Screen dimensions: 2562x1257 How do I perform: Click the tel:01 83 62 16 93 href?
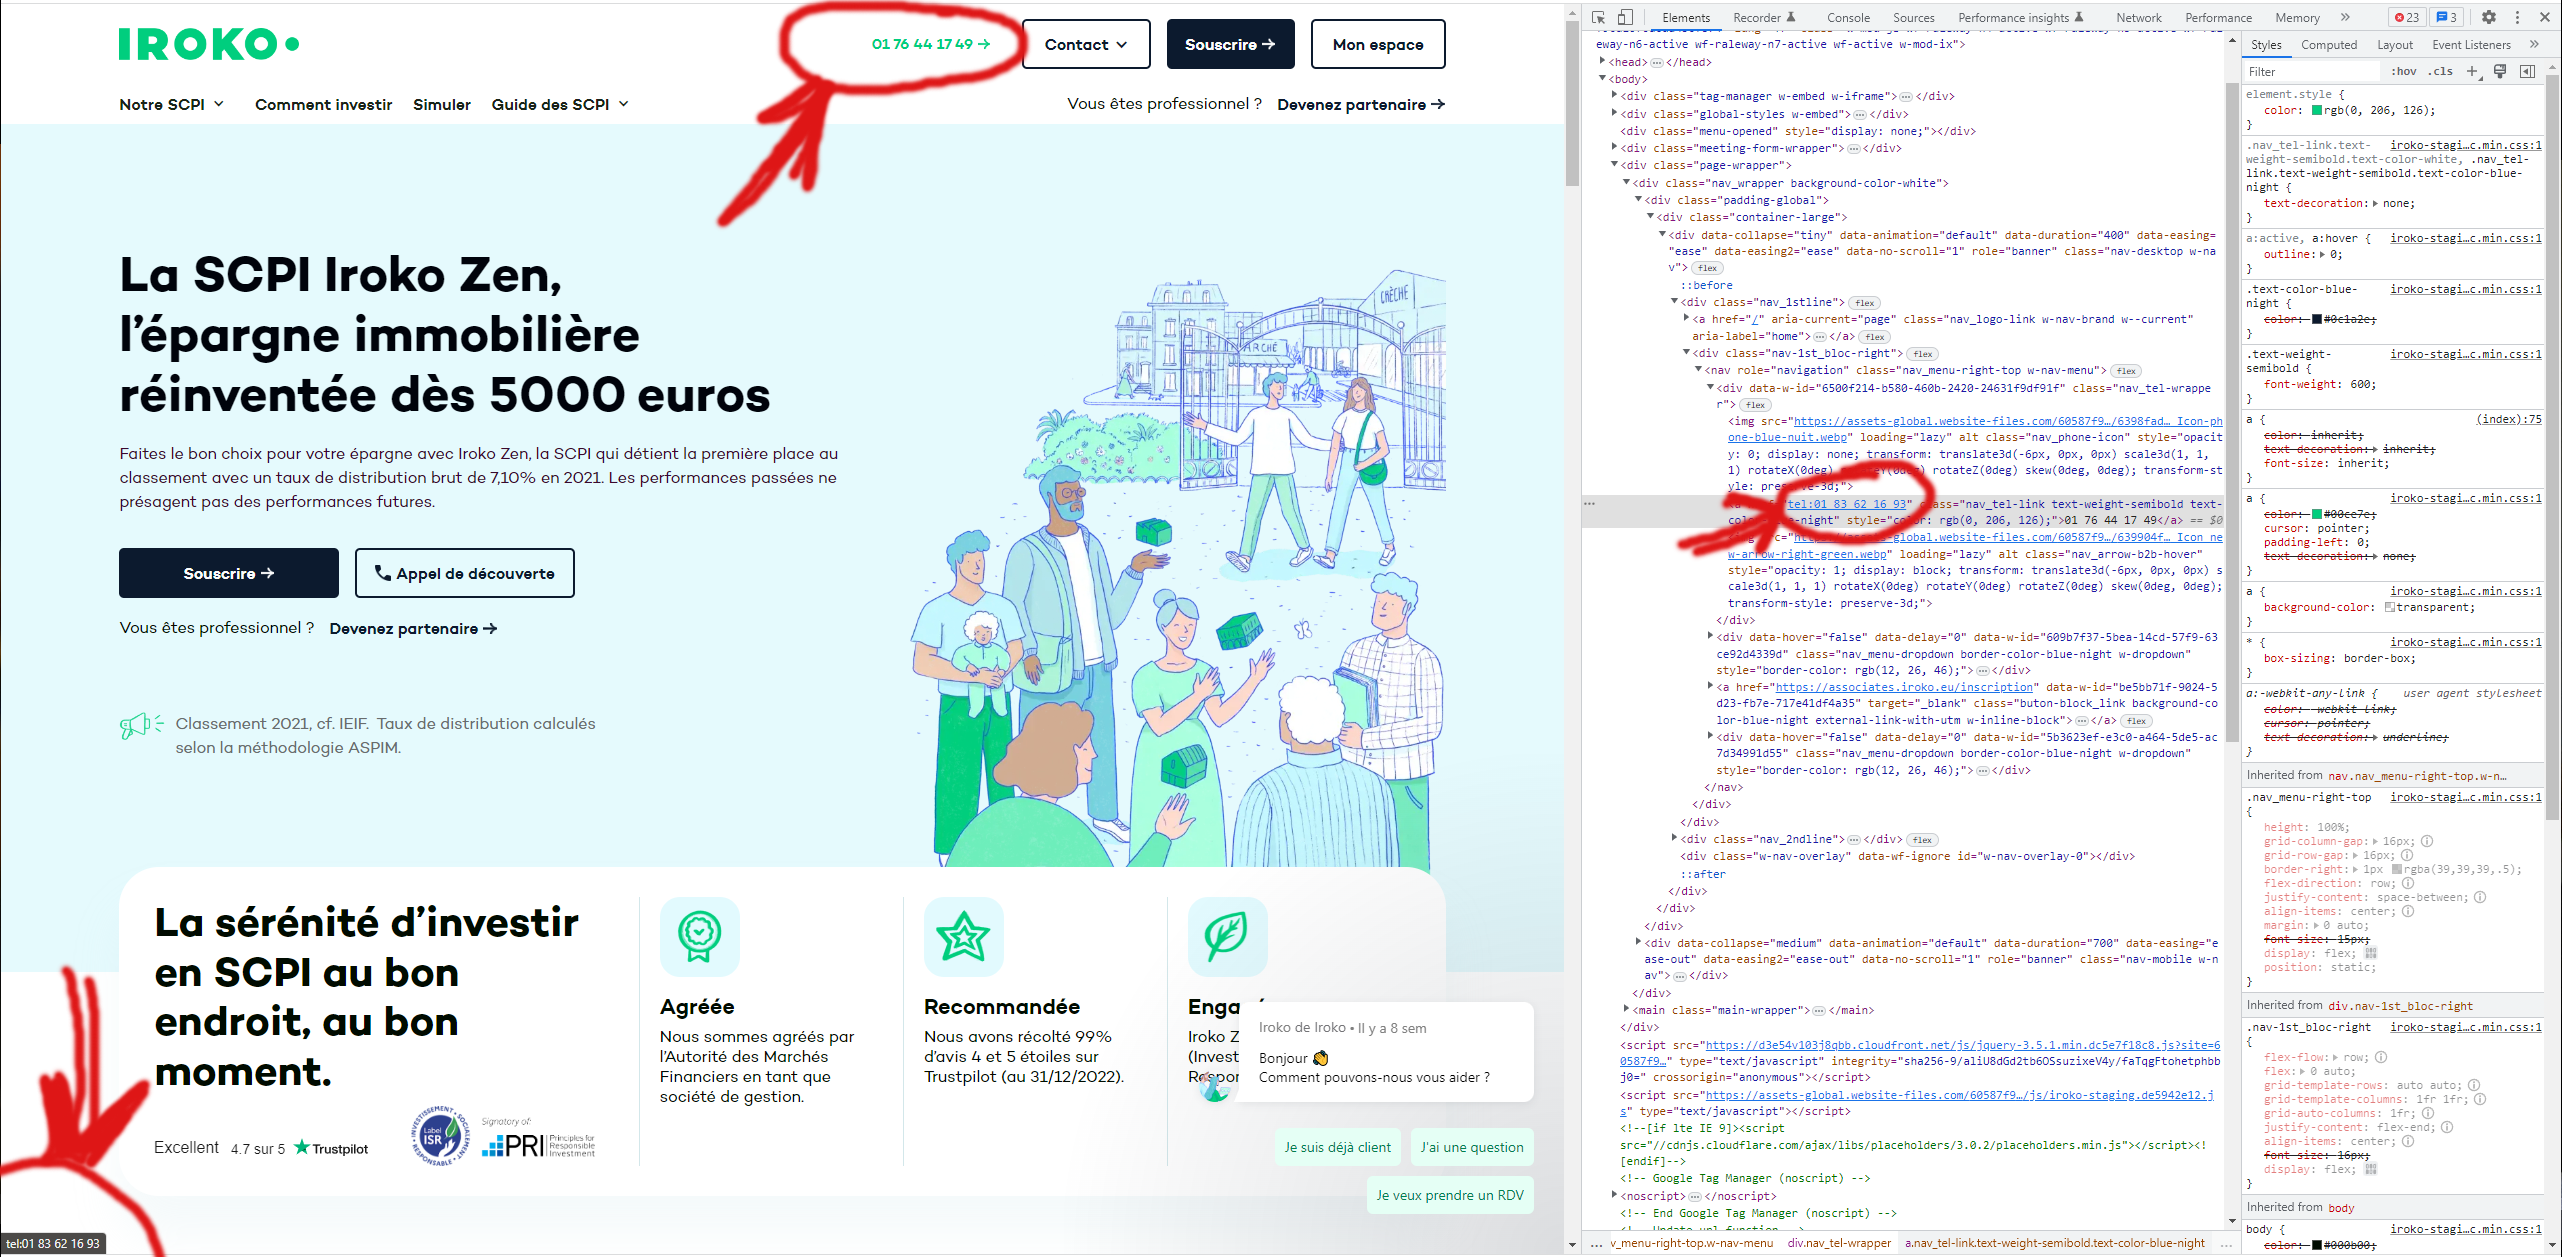pos(1846,504)
